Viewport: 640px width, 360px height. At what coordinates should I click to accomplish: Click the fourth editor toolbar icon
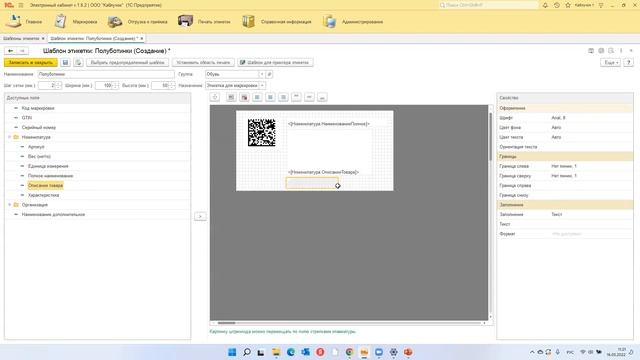[257, 97]
